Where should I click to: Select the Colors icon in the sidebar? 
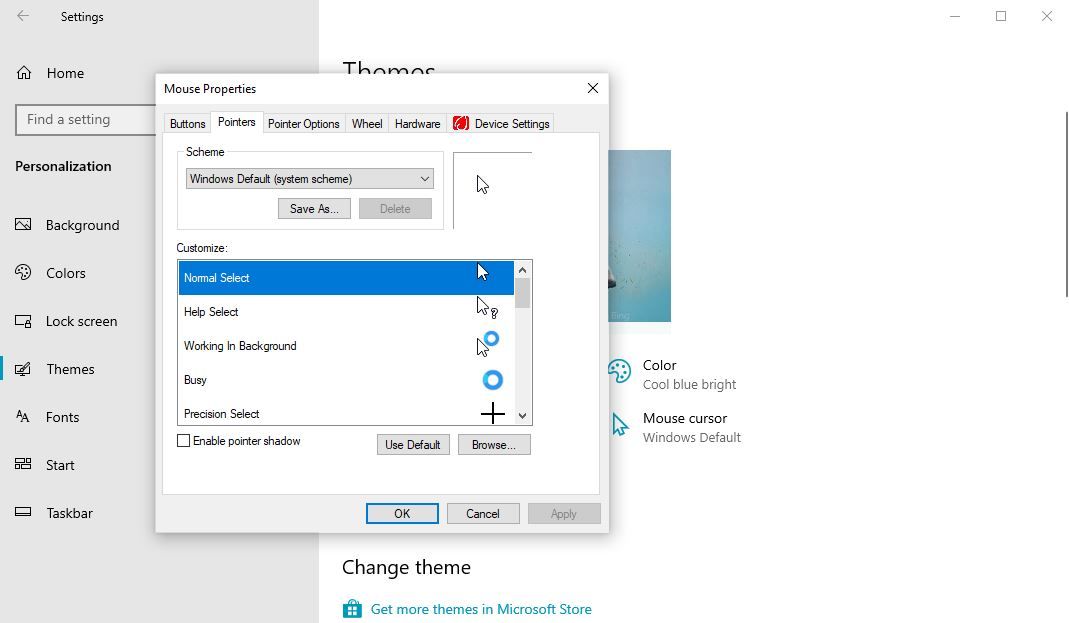click(23, 273)
